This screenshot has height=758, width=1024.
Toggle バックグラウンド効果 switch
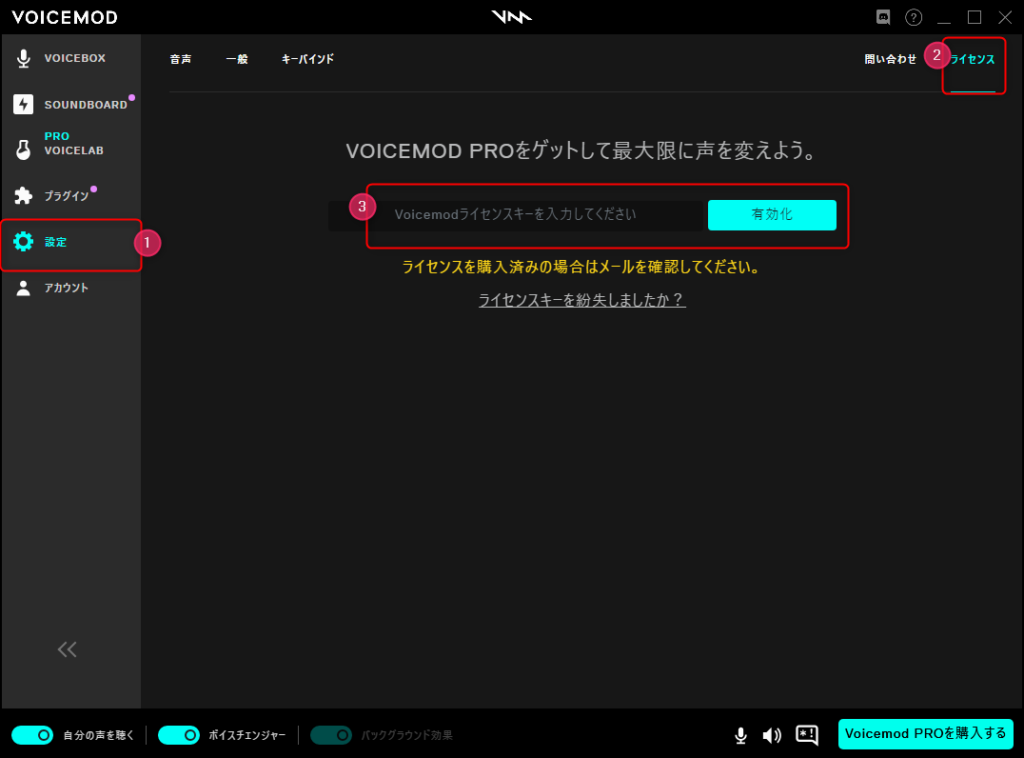(330, 735)
